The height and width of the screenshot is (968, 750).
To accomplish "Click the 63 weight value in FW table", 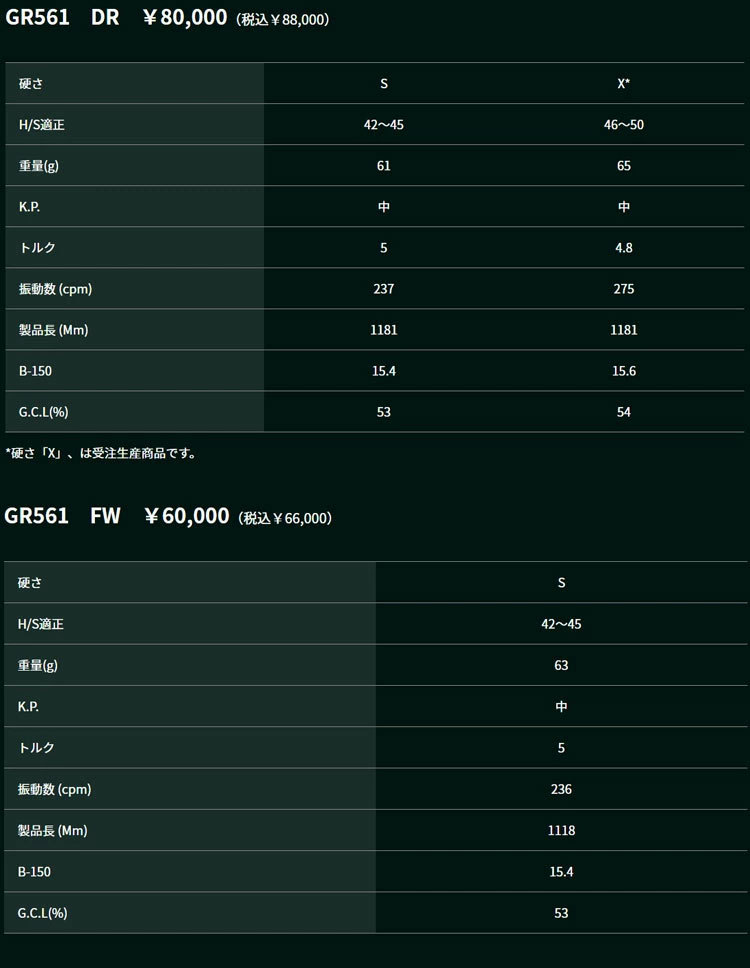I will tap(561, 666).
